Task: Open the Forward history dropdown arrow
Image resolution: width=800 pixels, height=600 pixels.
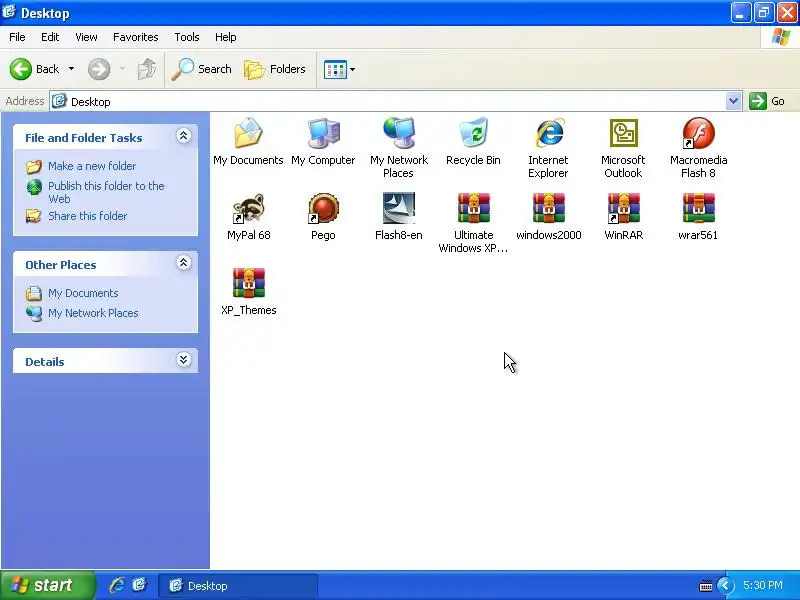Action: pos(122,69)
